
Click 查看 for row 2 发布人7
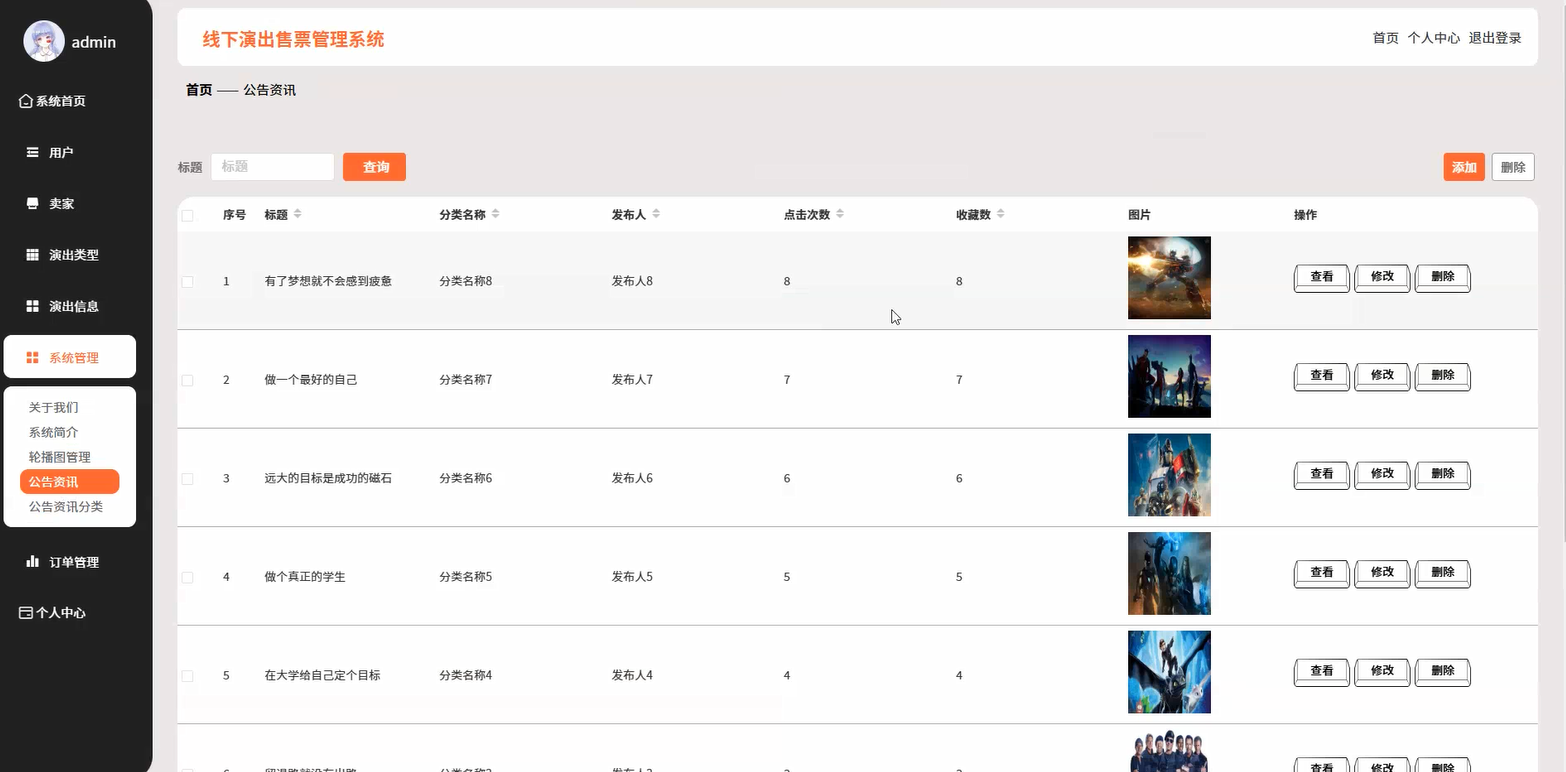pos(1322,376)
